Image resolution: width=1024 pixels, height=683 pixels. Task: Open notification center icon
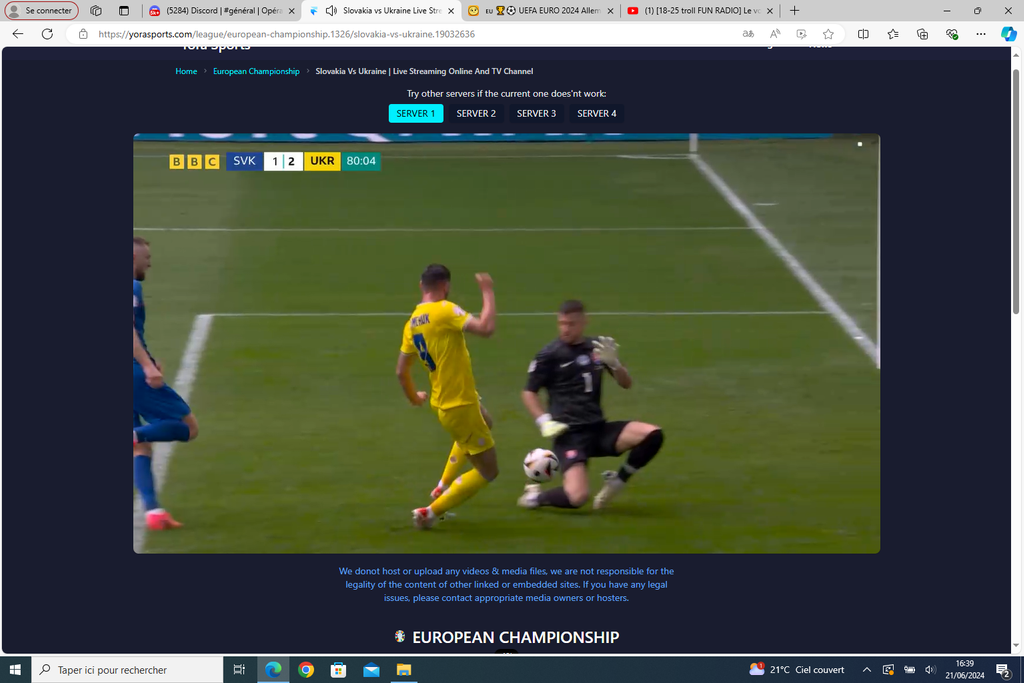[1003, 670]
